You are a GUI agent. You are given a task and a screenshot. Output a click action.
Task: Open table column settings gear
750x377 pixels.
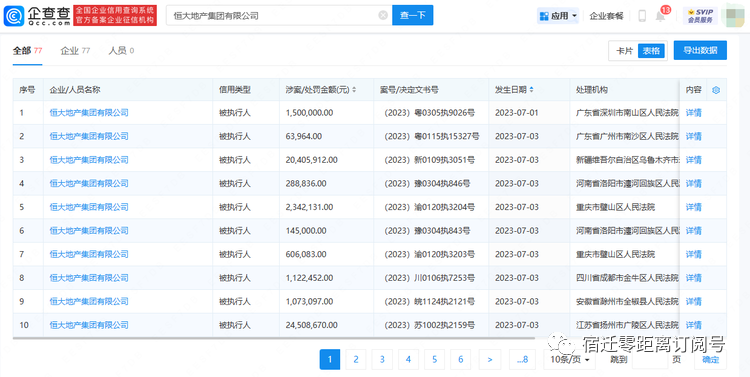coord(716,90)
